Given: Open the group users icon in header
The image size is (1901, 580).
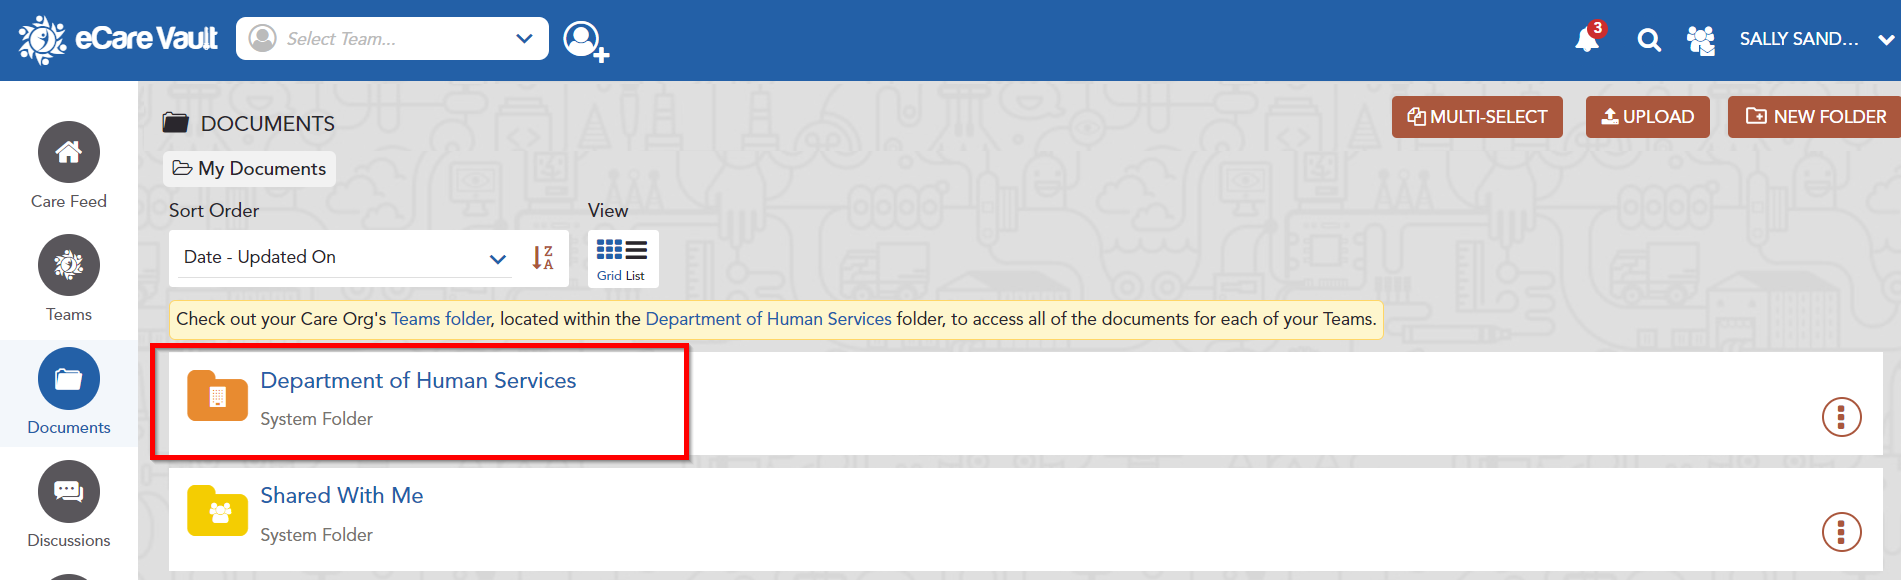Looking at the screenshot, I should pos(1700,40).
